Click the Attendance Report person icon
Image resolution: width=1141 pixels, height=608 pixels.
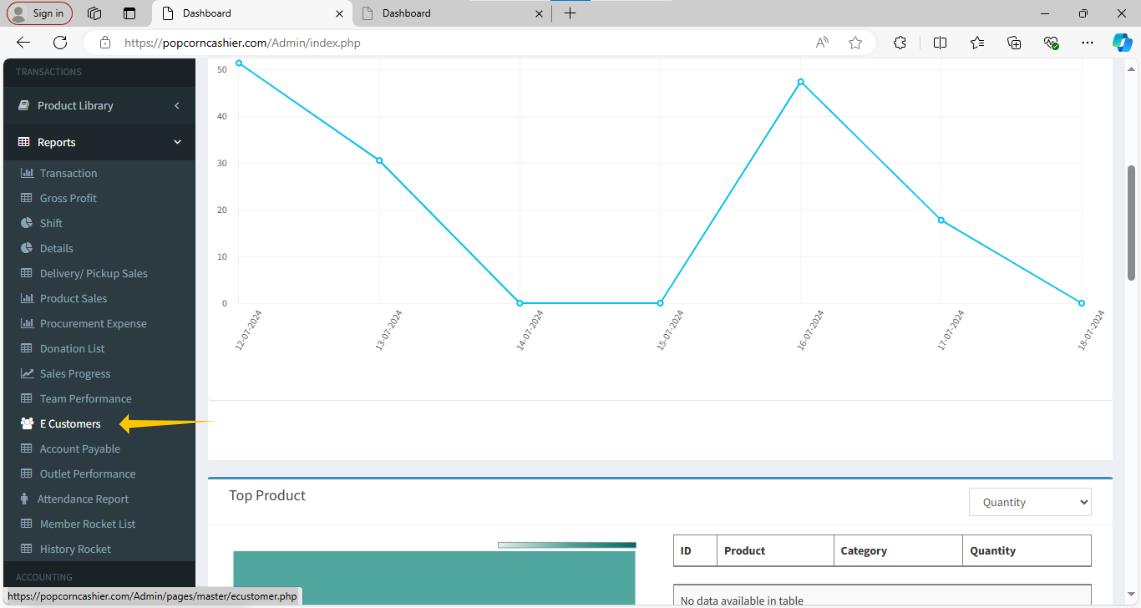click(x=24, y=499)
